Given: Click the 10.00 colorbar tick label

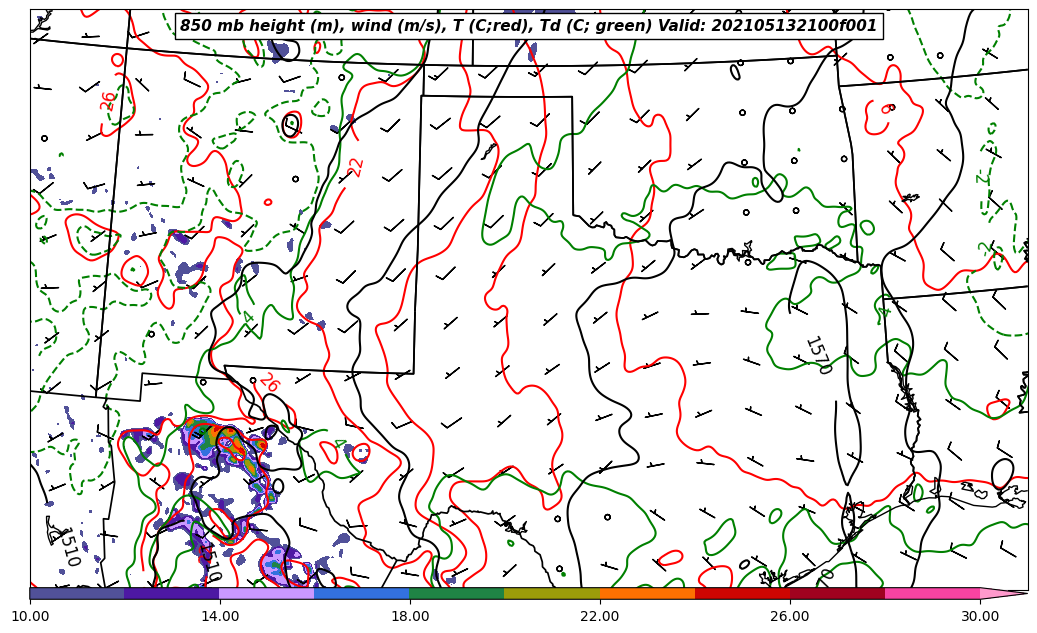Looking at the screenshot, I should point(30,616).
